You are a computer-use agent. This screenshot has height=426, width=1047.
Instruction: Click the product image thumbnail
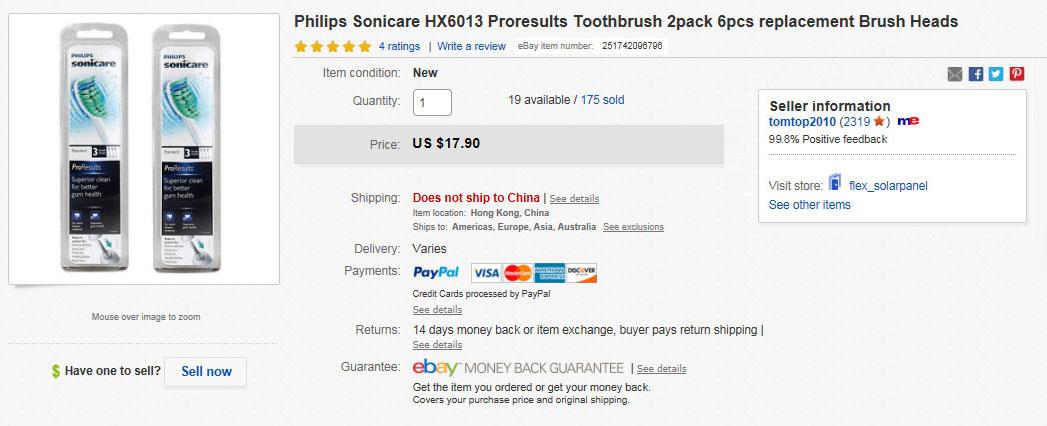click(144, 149)
